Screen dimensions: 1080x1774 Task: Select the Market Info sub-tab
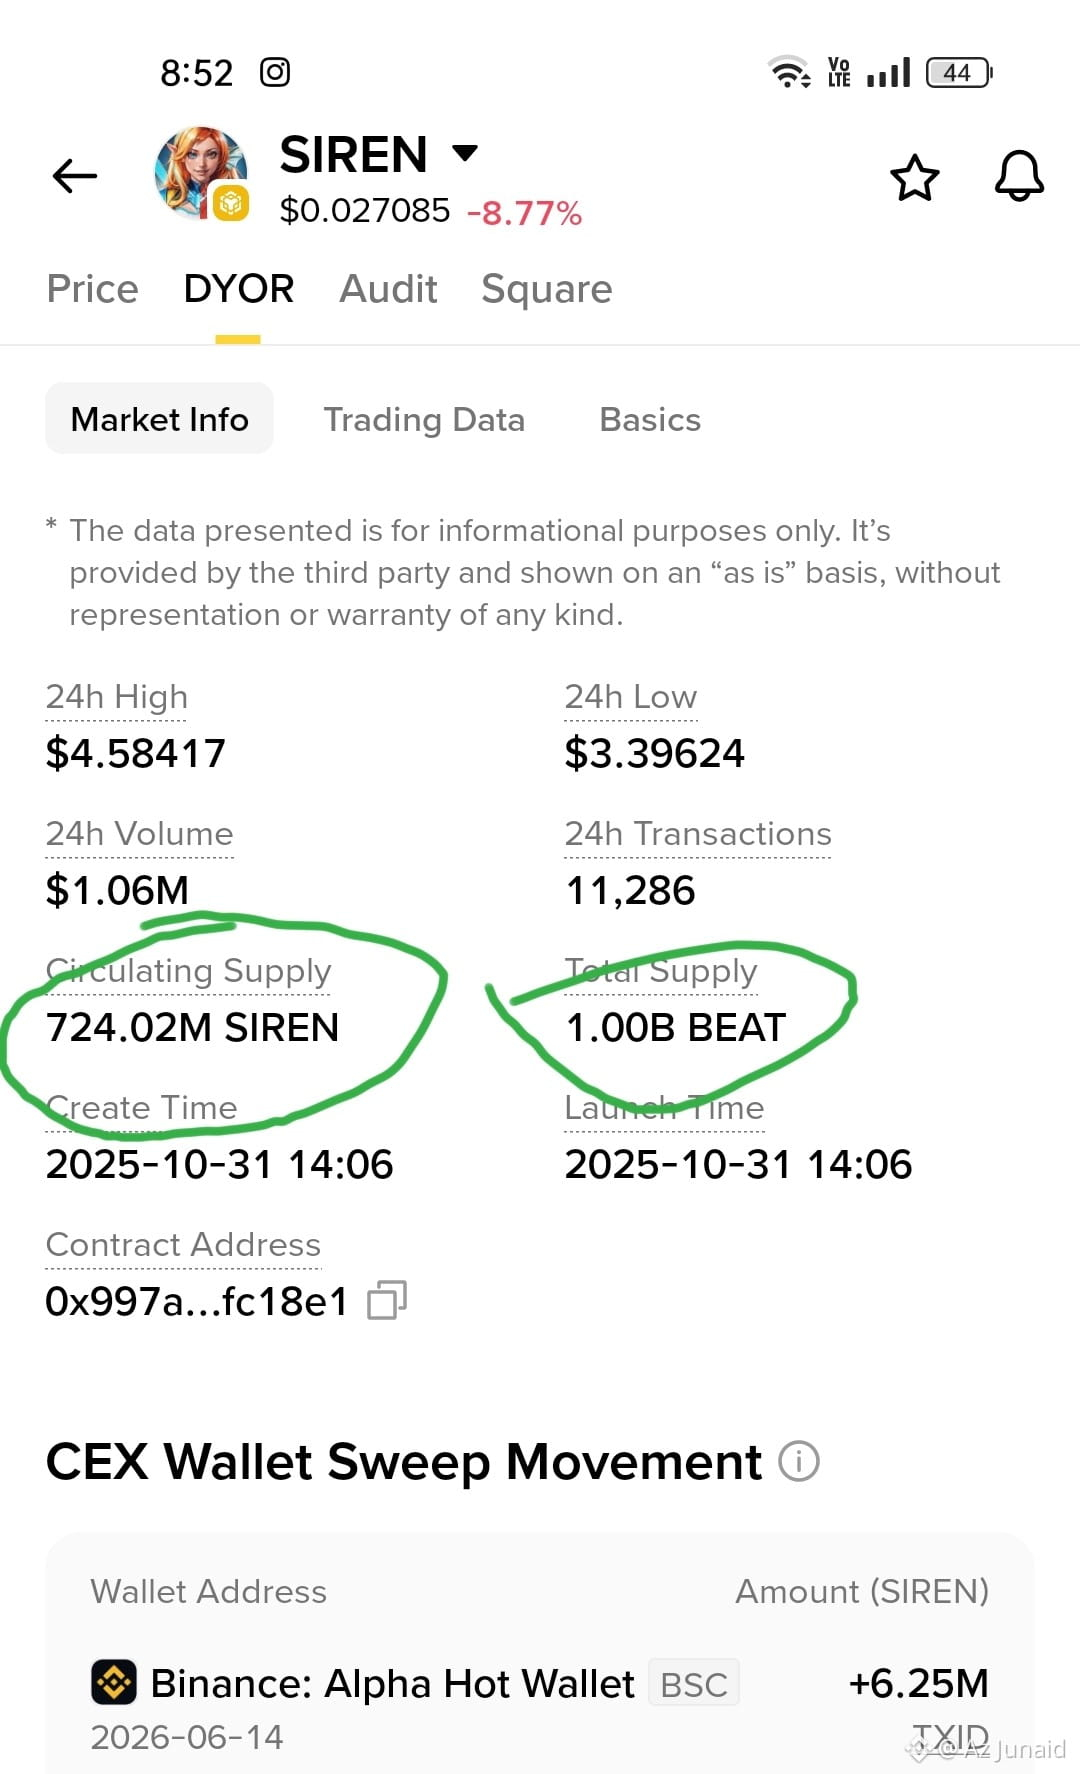[160, 419]
